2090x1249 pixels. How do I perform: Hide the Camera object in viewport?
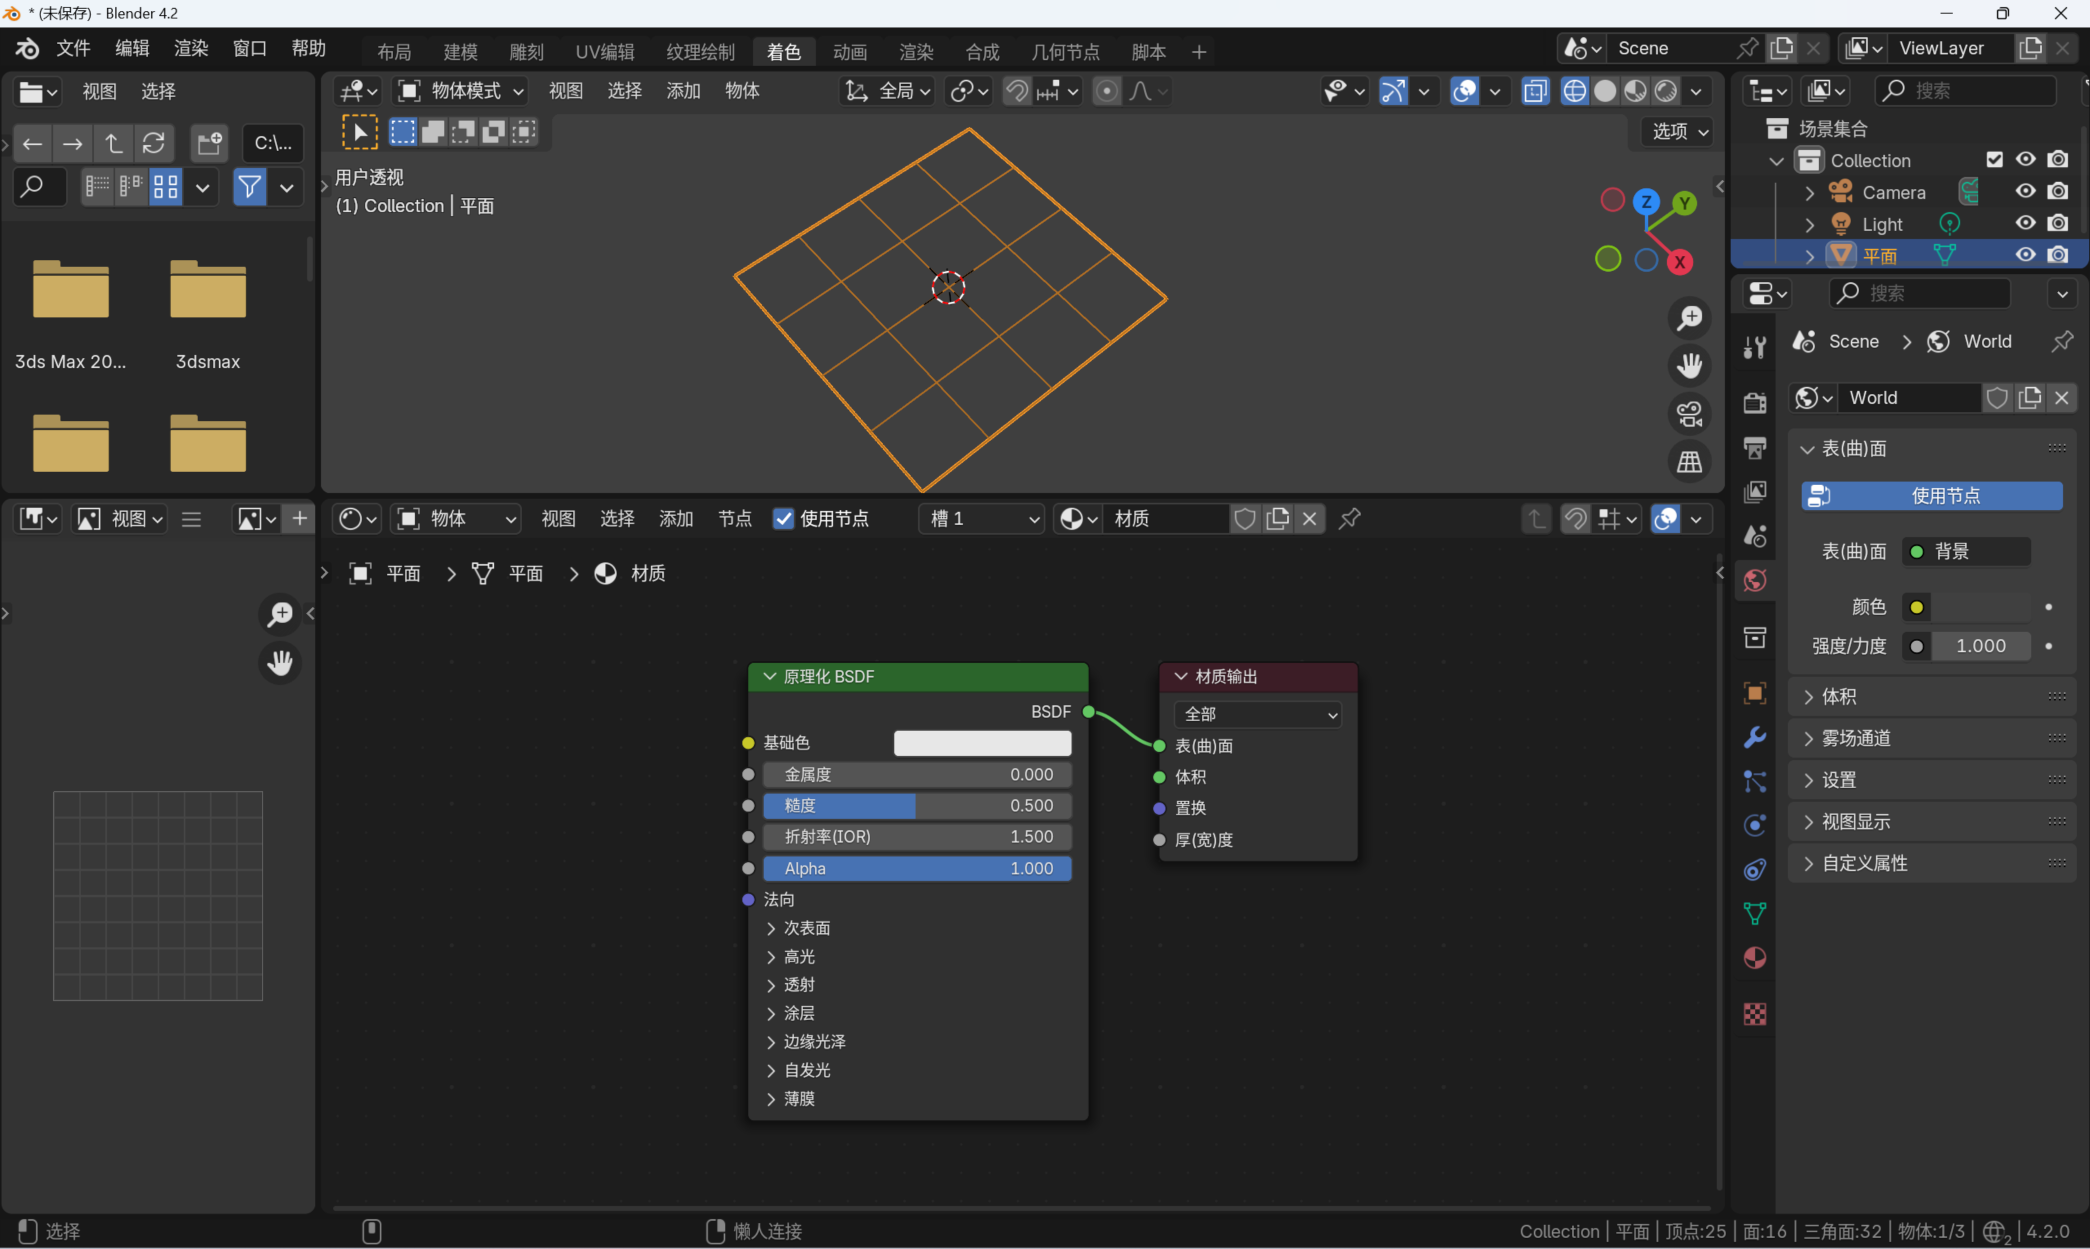2025,191
